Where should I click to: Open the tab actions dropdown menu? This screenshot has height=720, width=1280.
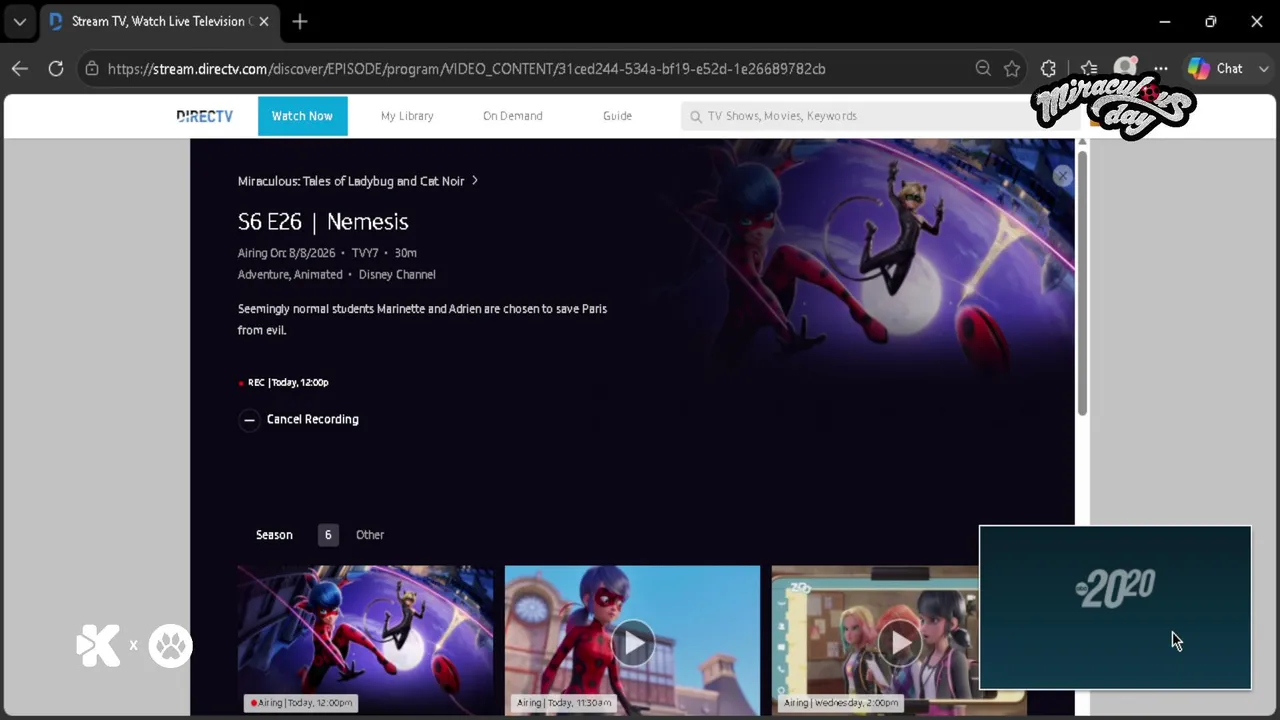pos(20,21)
